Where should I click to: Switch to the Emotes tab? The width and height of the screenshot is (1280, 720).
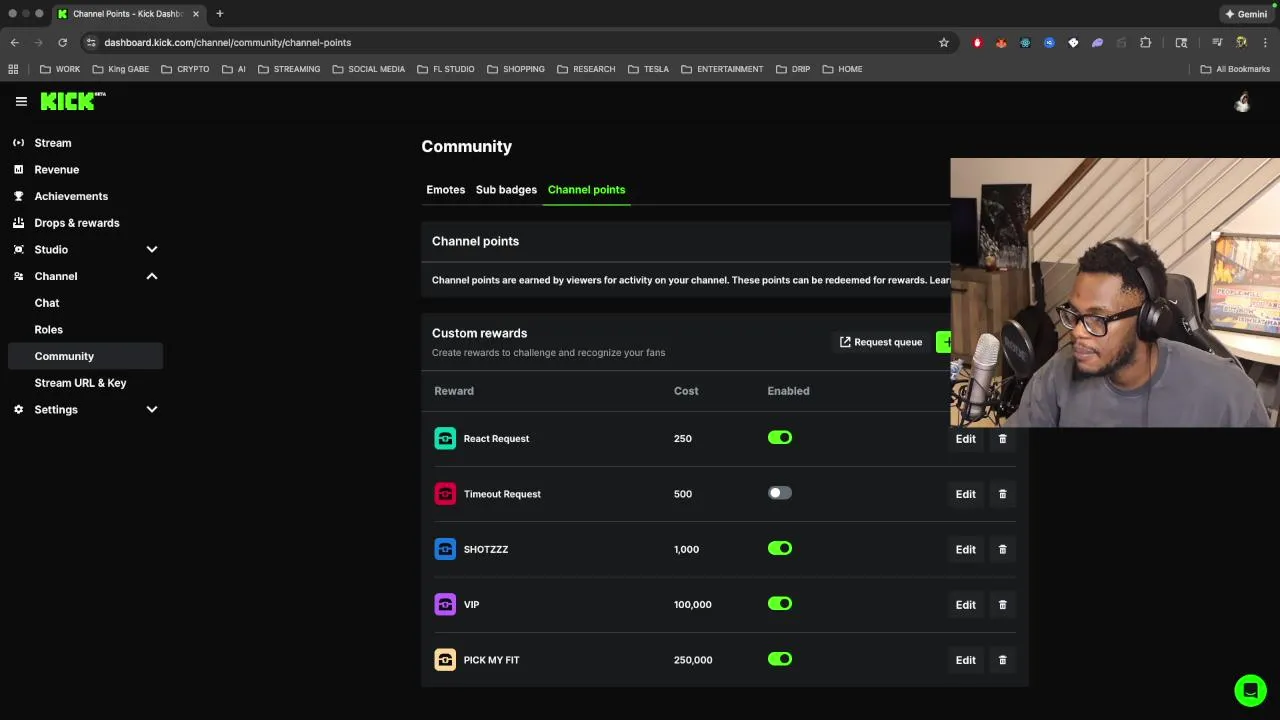pos(445,190)
